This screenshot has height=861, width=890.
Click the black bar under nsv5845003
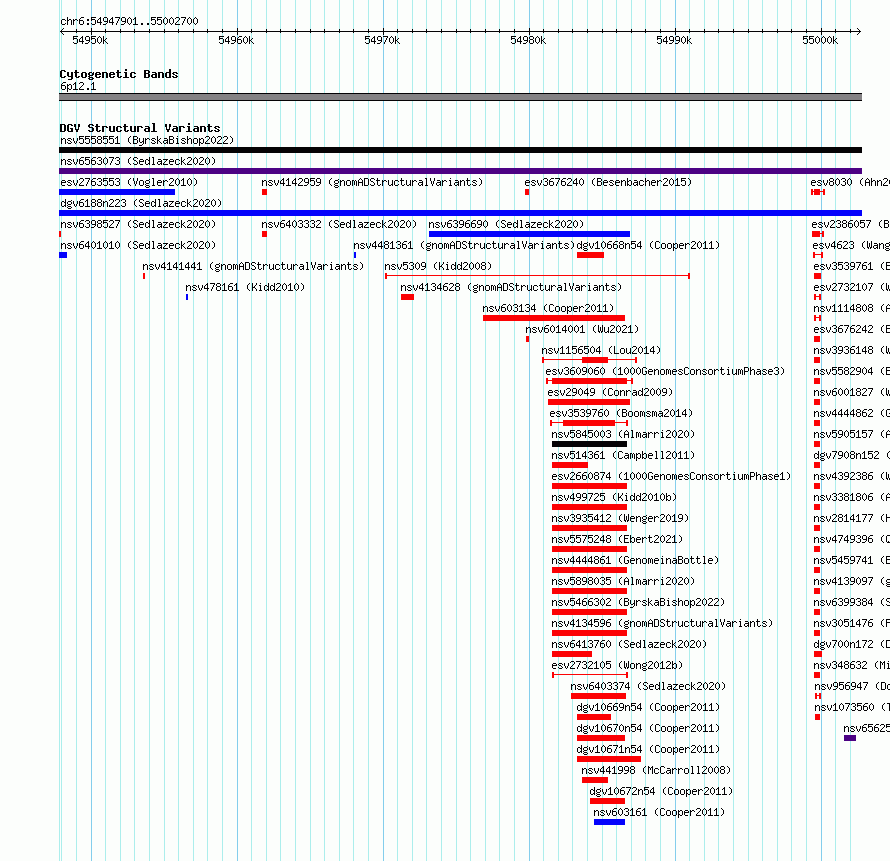tap(589, 444)
